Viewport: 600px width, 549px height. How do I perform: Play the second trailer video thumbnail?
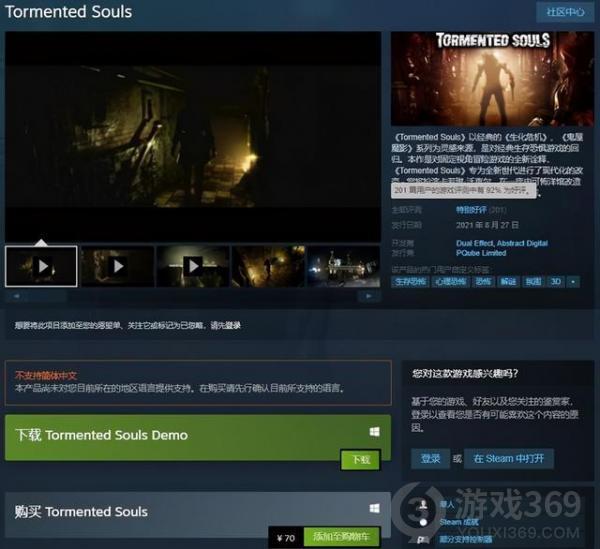pos(117,267)
